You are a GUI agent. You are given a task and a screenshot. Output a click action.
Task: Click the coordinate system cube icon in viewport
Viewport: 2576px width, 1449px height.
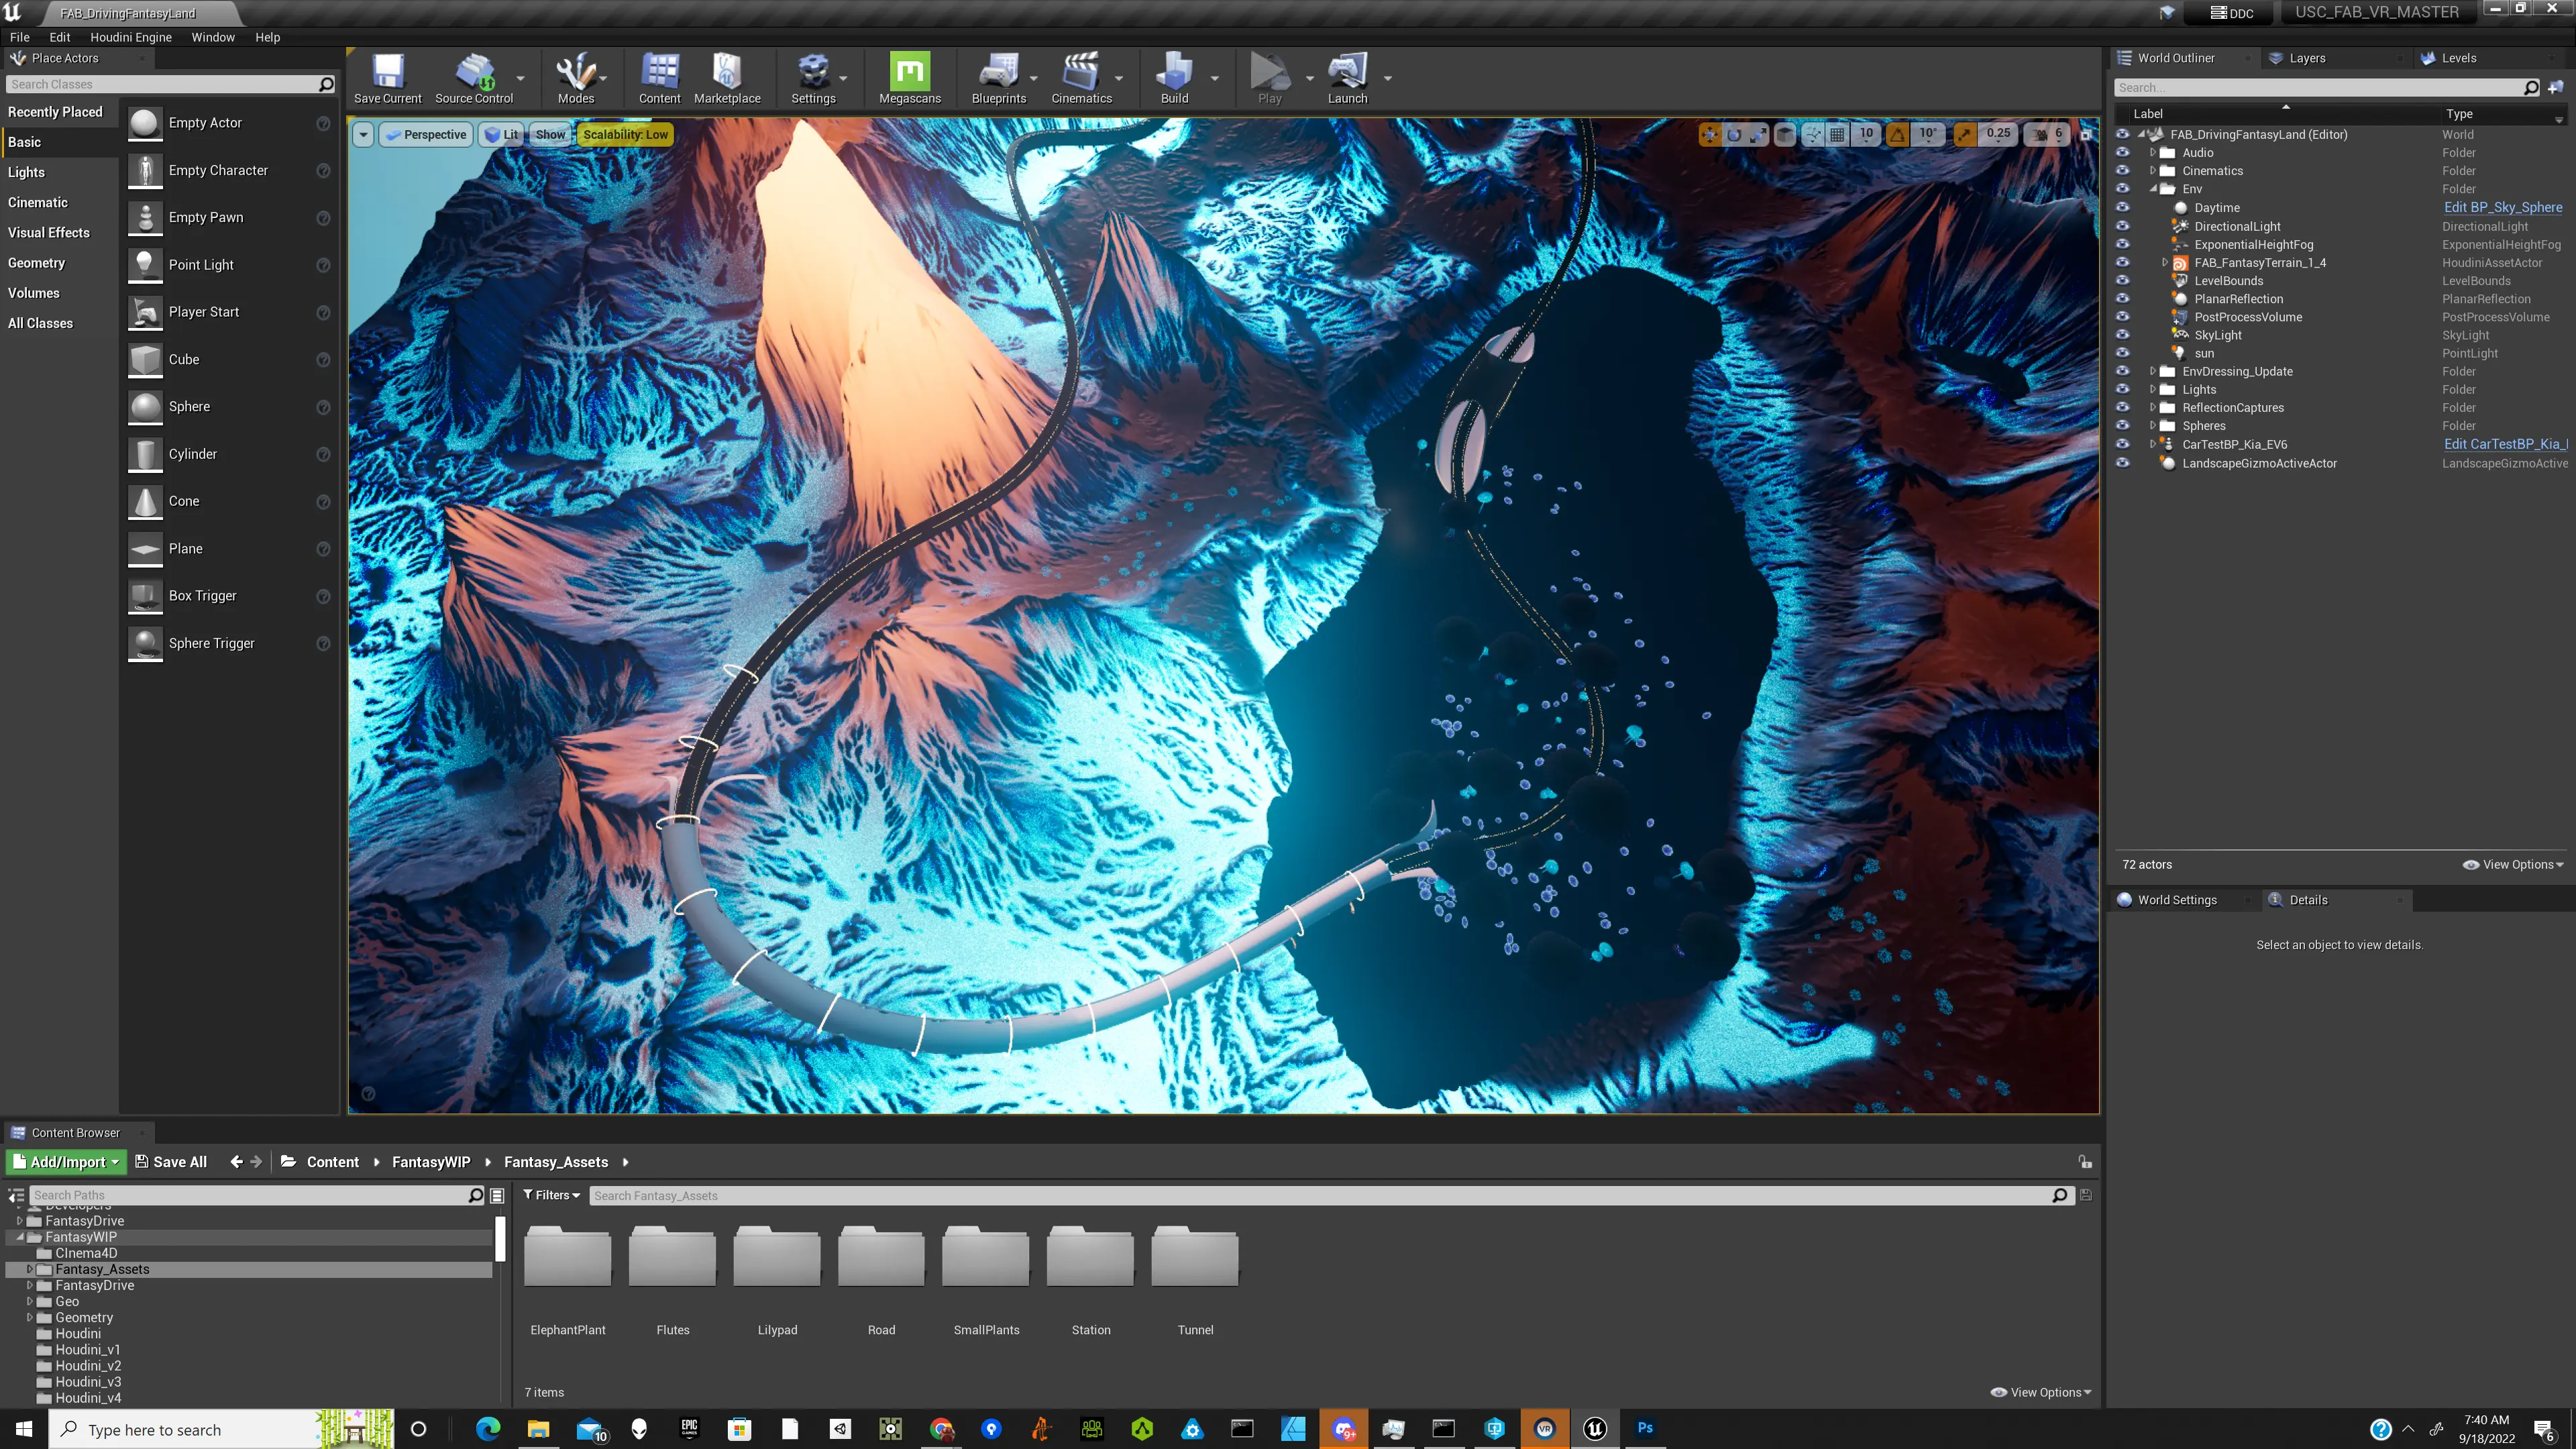[x=1785, y=134]
